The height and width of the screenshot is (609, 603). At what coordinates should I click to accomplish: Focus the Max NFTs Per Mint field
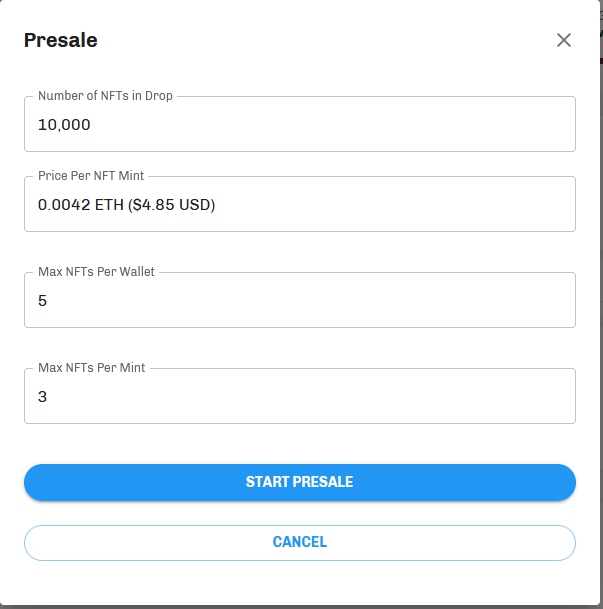tap(300, 396)
